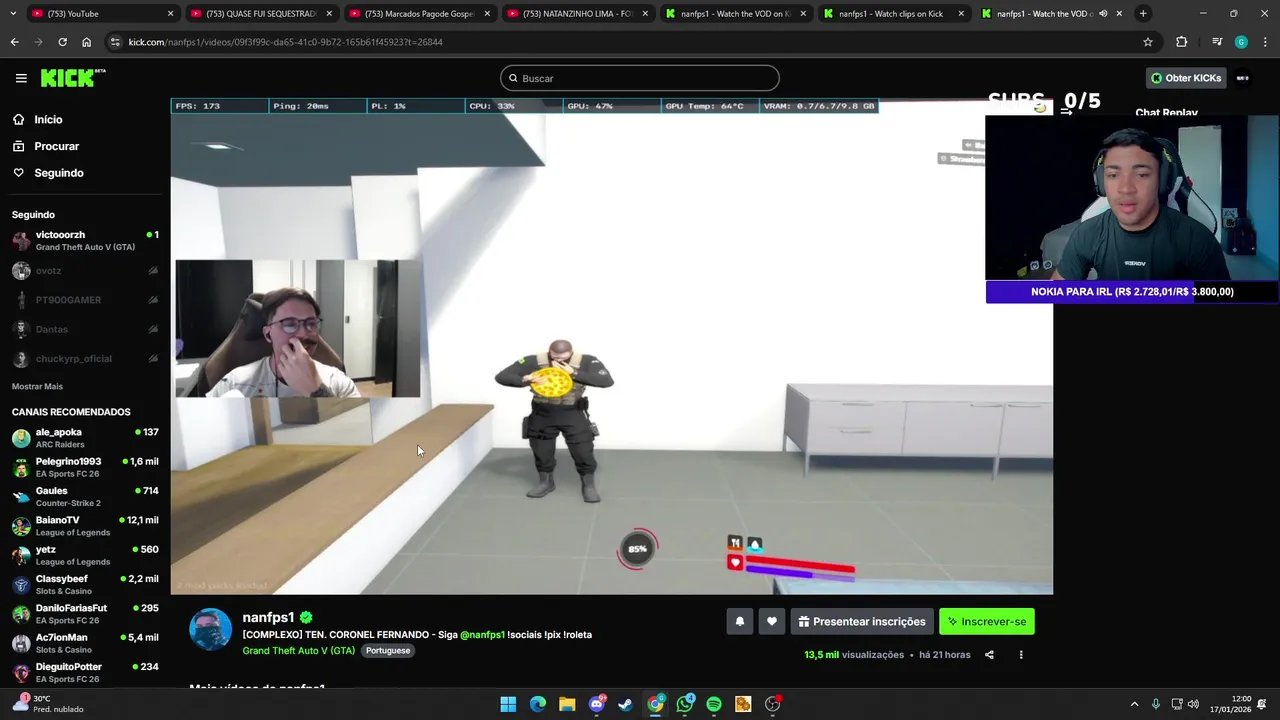Open ale_apoka recommended channel

point(85,438)
